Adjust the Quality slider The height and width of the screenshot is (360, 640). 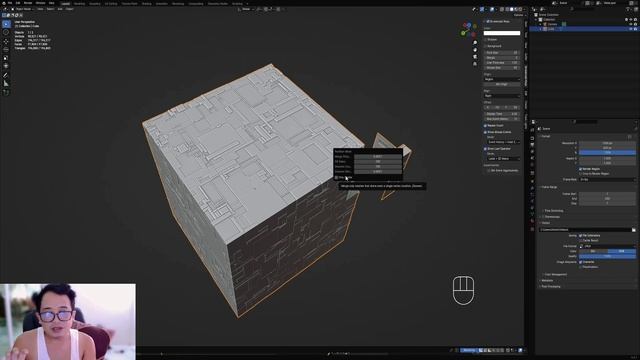click(607, 256)
